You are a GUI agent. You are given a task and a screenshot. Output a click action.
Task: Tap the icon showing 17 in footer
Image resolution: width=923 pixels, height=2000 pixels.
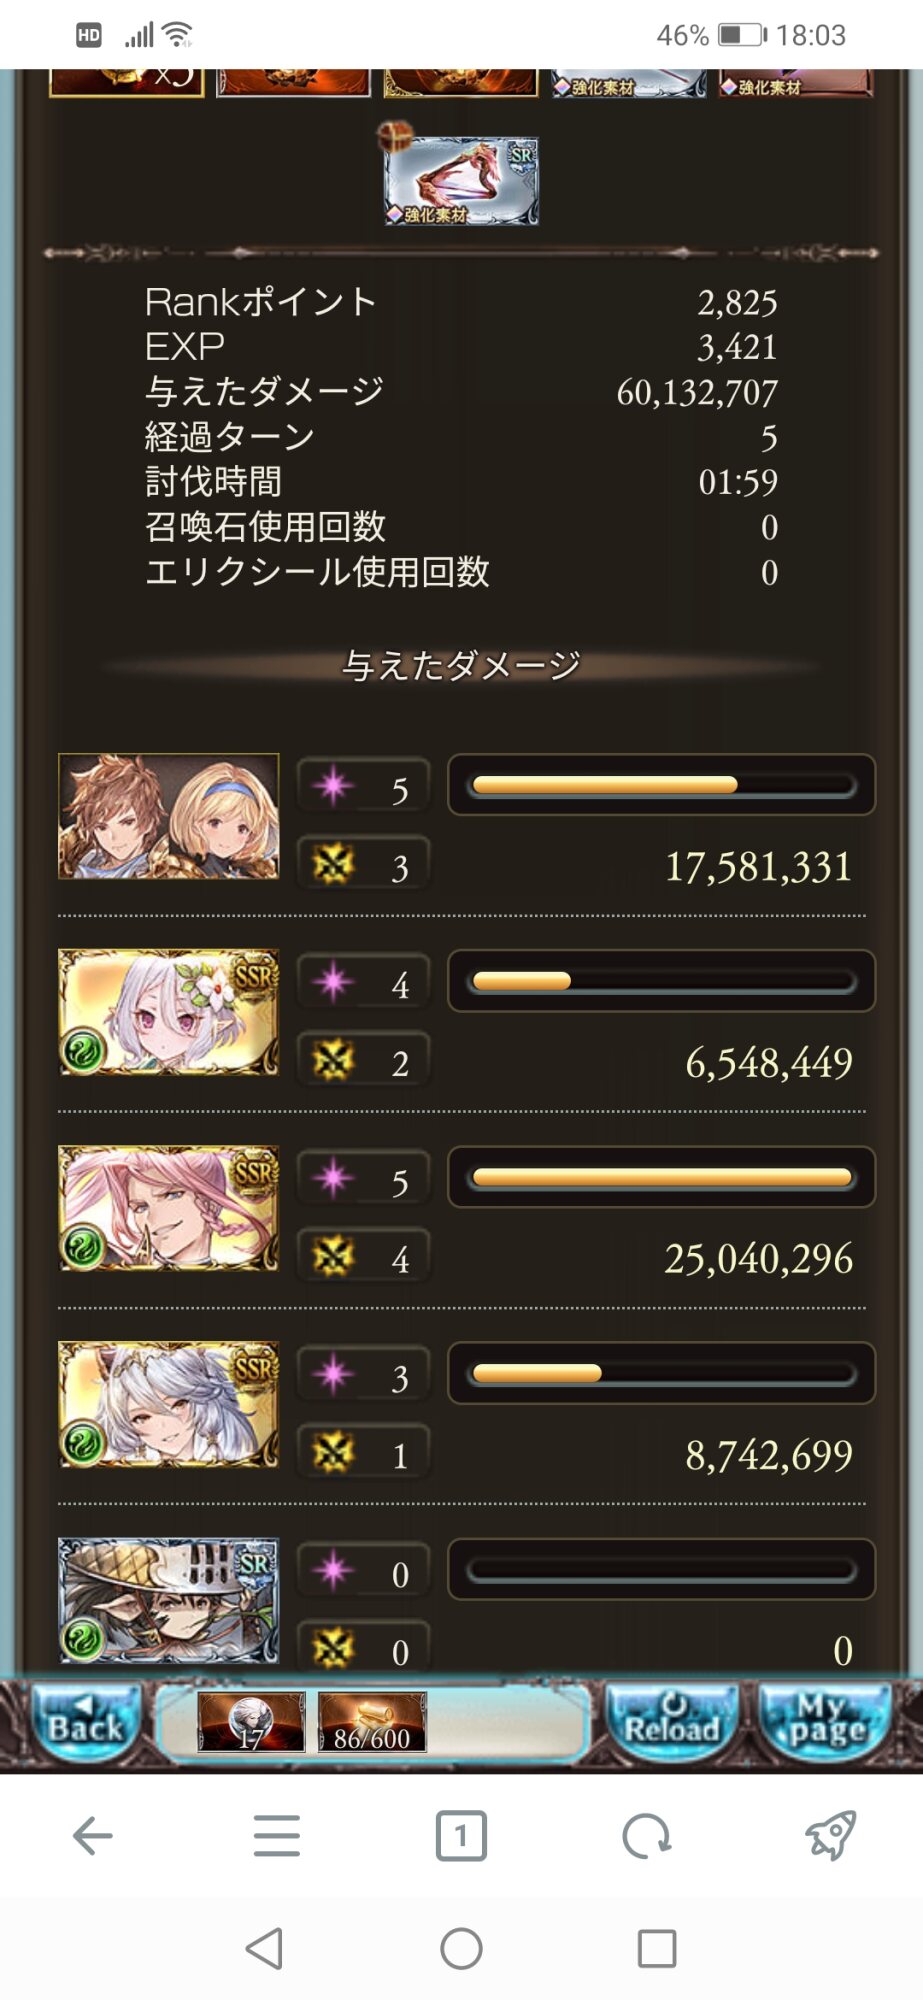(x=251, y=1722)
